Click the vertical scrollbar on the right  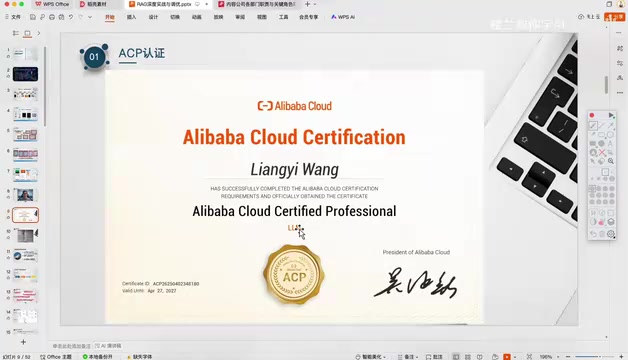click(x=606, y=84)
